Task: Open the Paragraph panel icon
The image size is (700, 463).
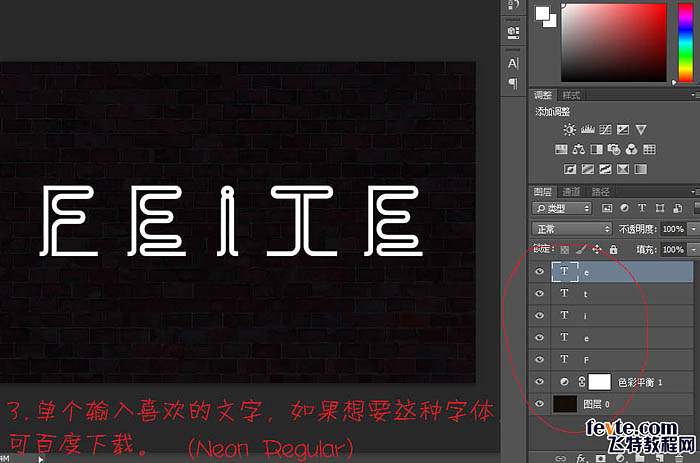Action: (513, 83)
